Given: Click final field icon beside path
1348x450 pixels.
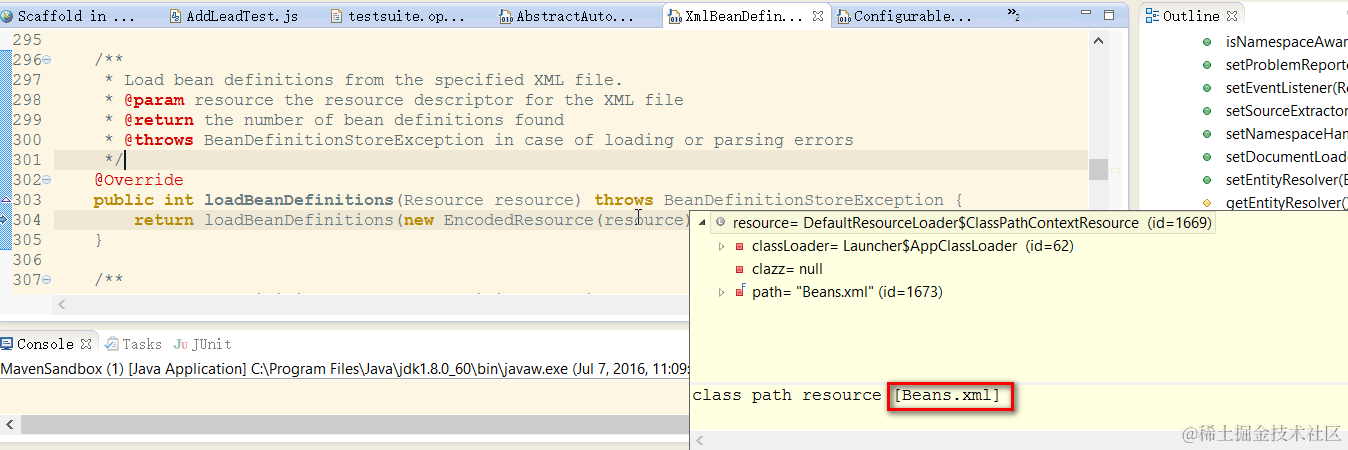Looking at the screenshot, I should 740,292.
